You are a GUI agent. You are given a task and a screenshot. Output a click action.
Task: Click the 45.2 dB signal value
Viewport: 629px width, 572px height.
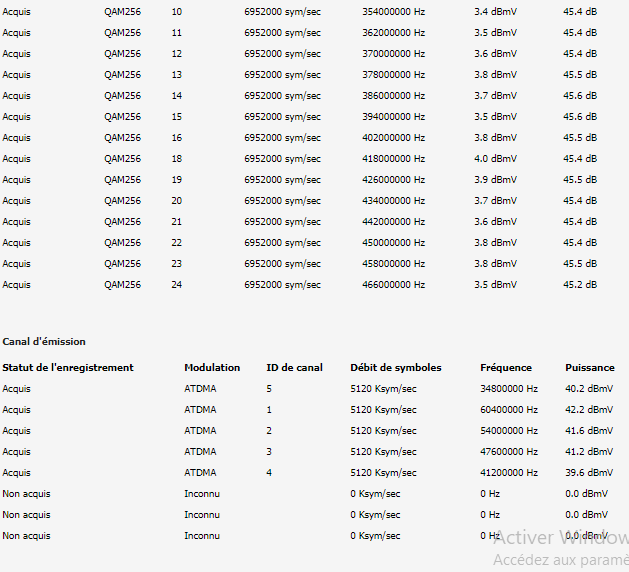pos(580,285)
